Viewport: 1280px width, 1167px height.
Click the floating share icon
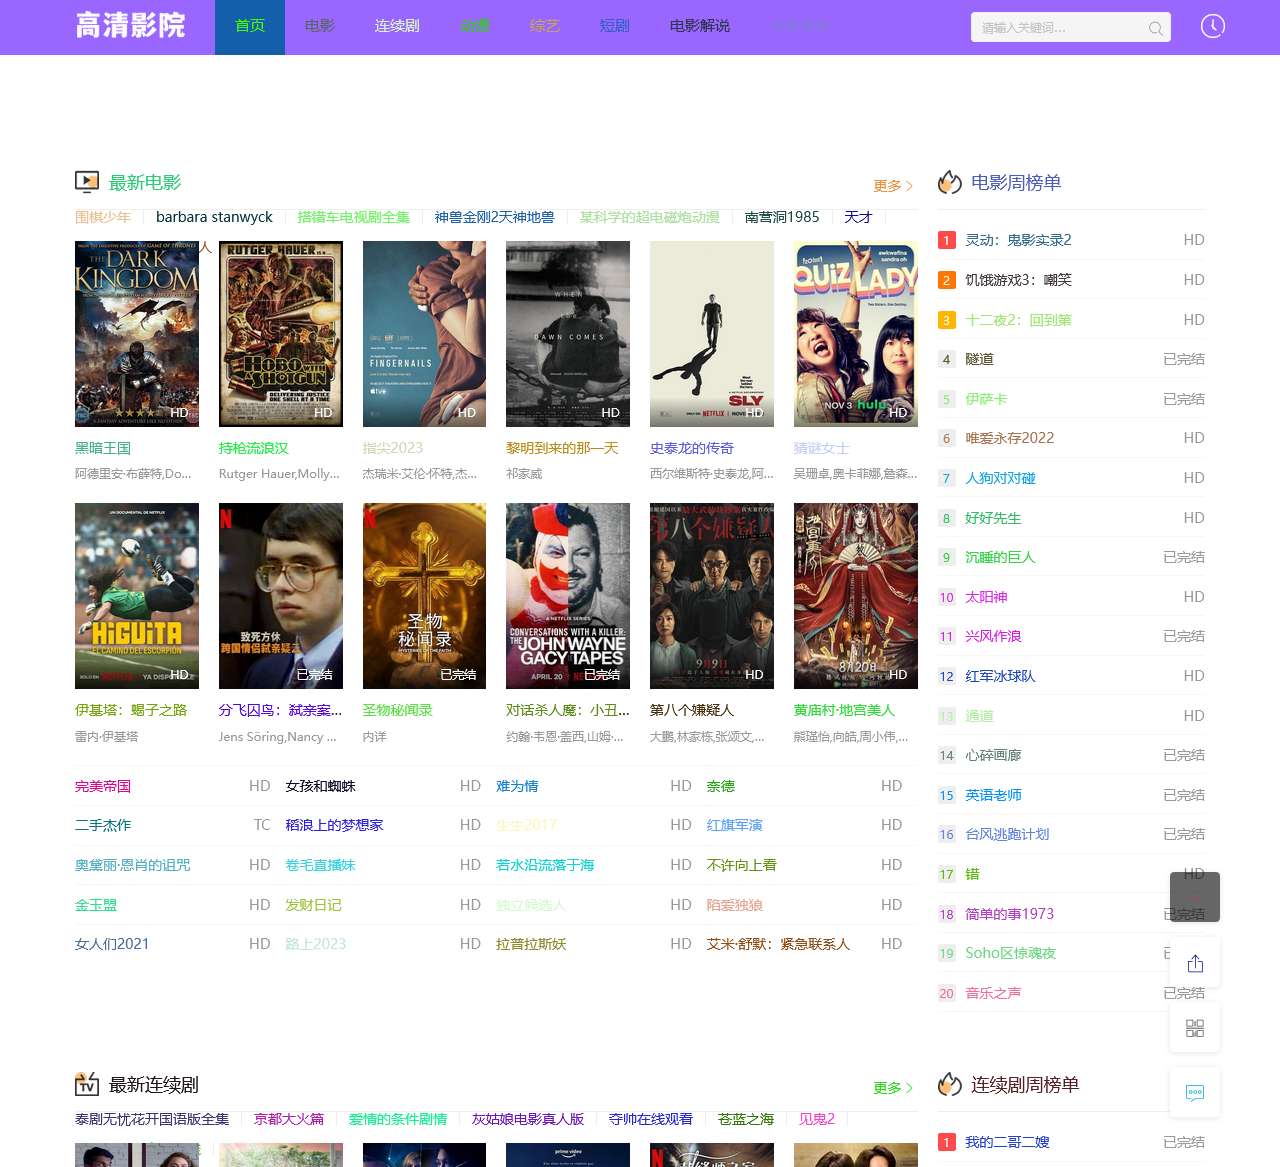1195,963
